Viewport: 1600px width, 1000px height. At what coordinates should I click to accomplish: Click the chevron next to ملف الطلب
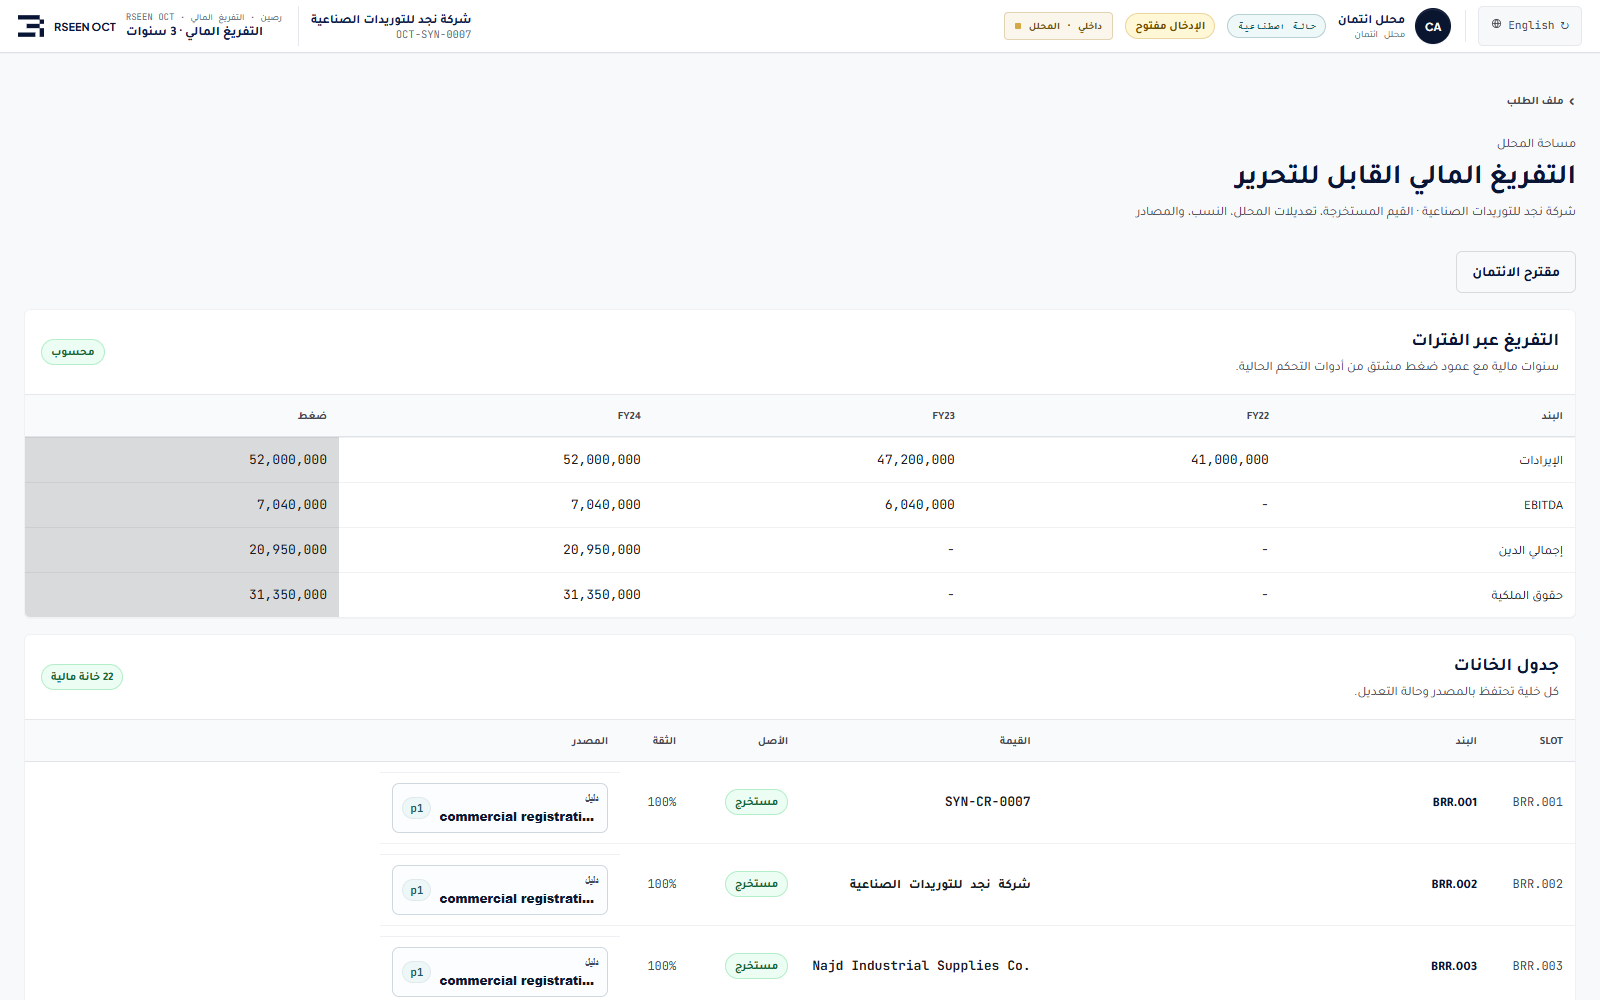point(1572,101)
